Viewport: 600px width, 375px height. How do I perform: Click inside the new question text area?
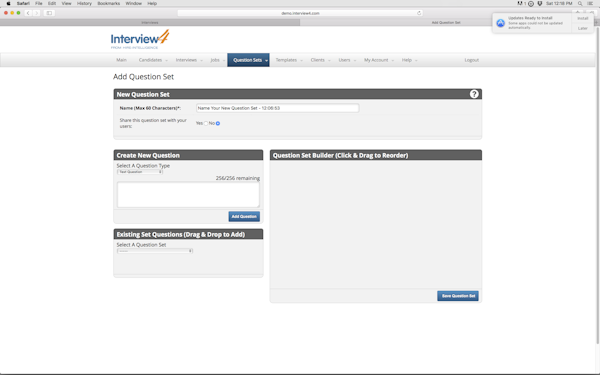pos(188,195)
